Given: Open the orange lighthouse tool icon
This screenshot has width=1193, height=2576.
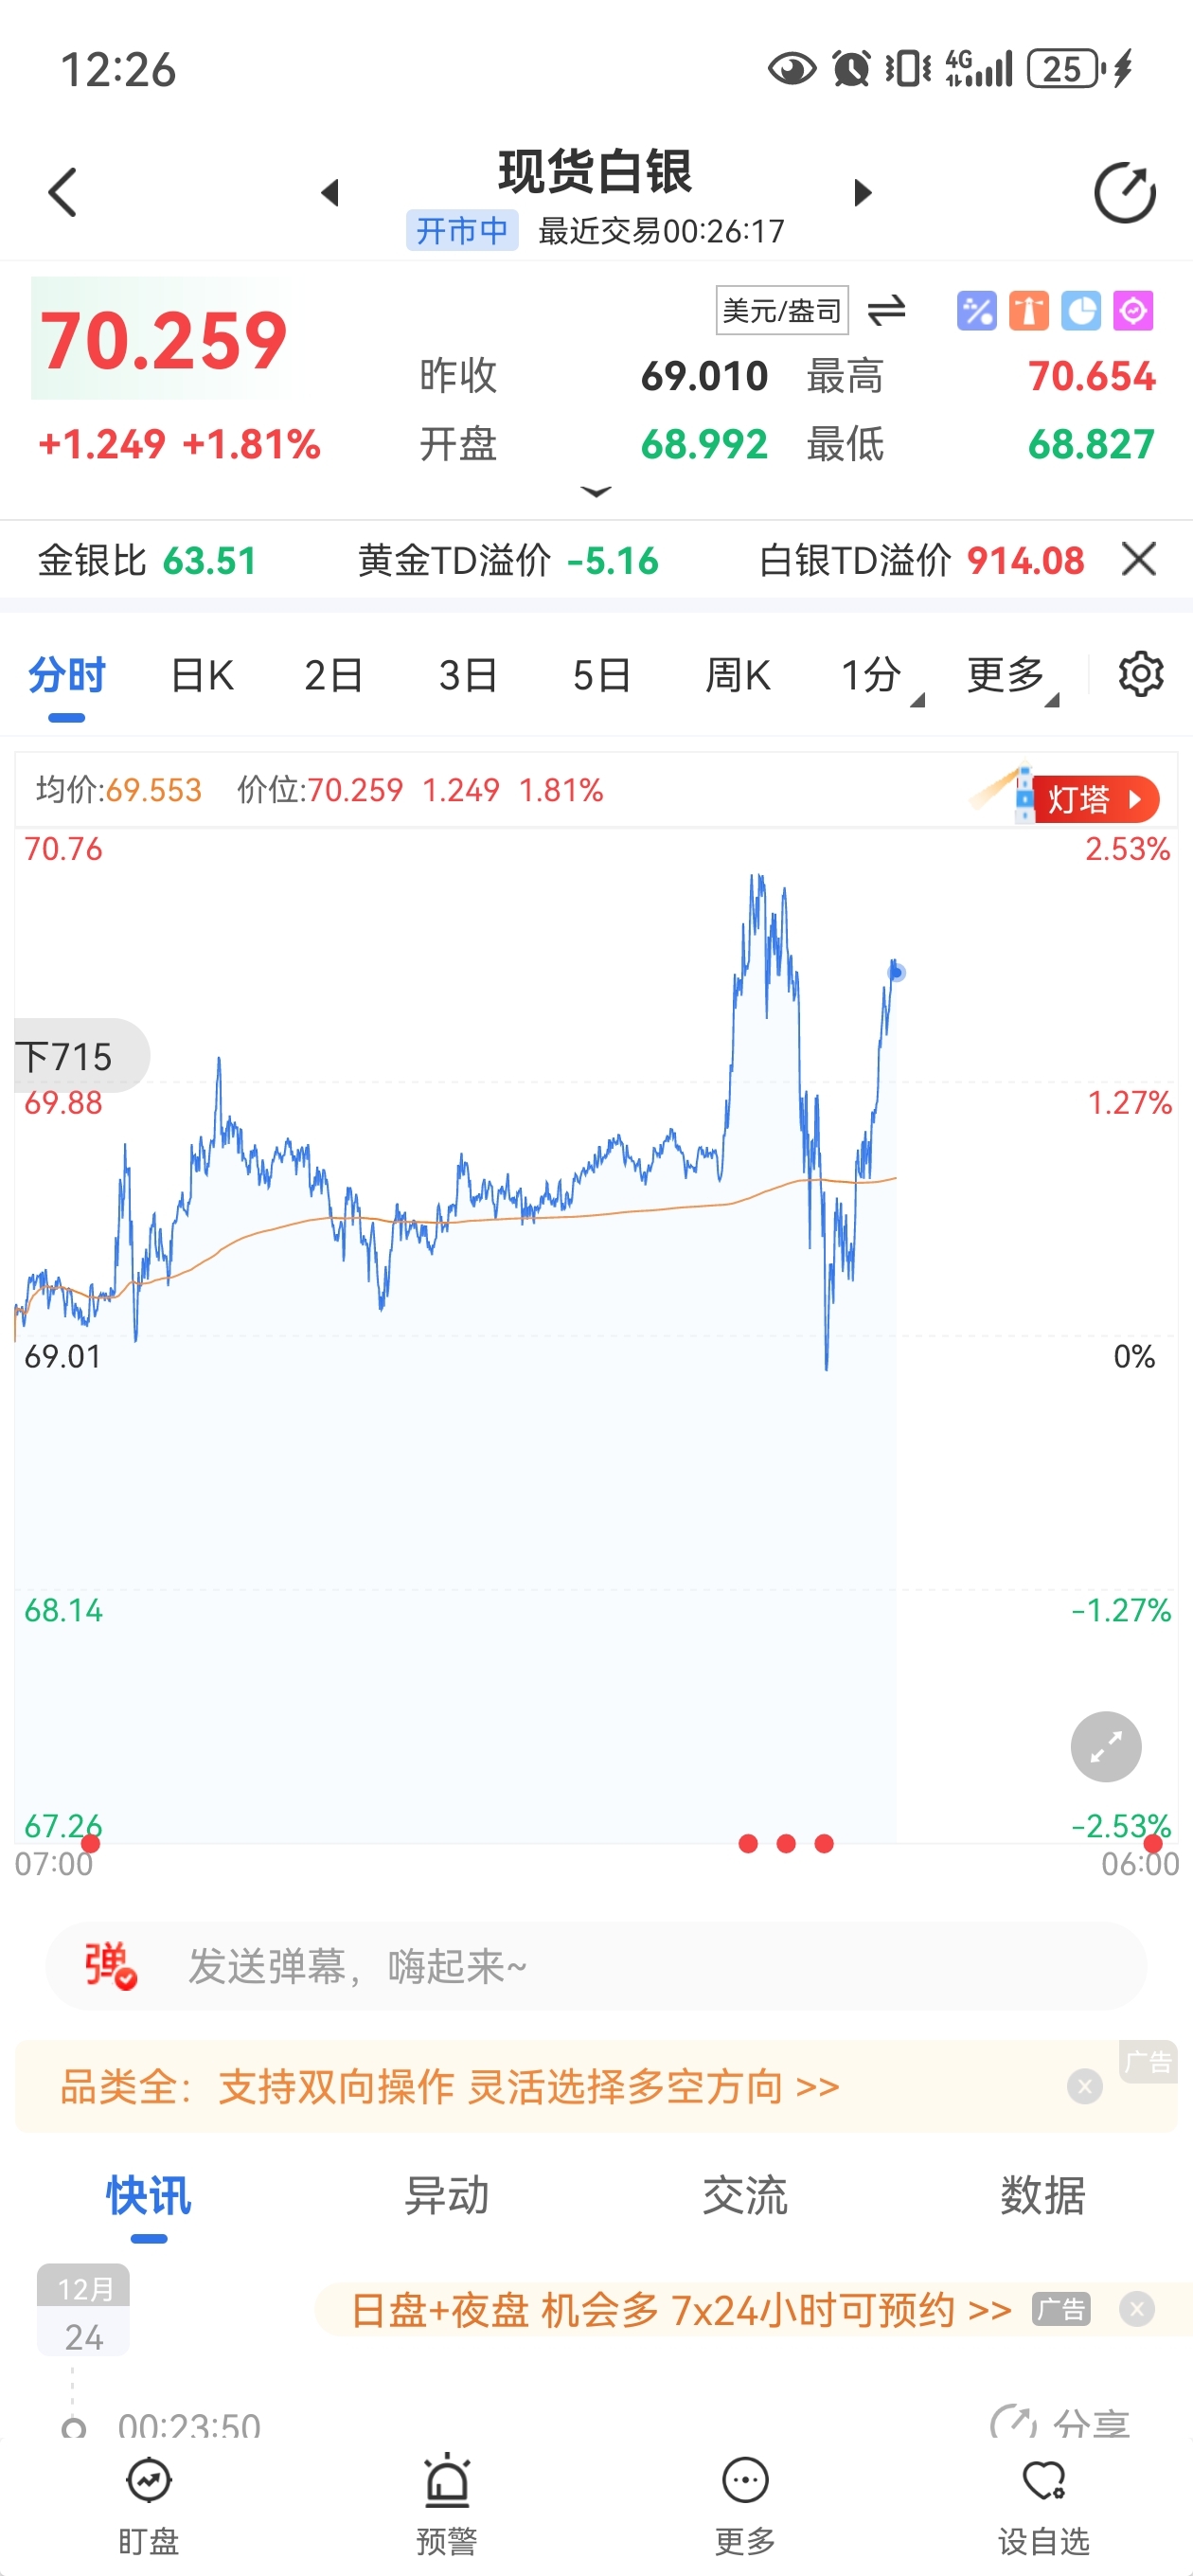Looking at the screenshot, I should pyautogui.click(x=1028, y=311).
